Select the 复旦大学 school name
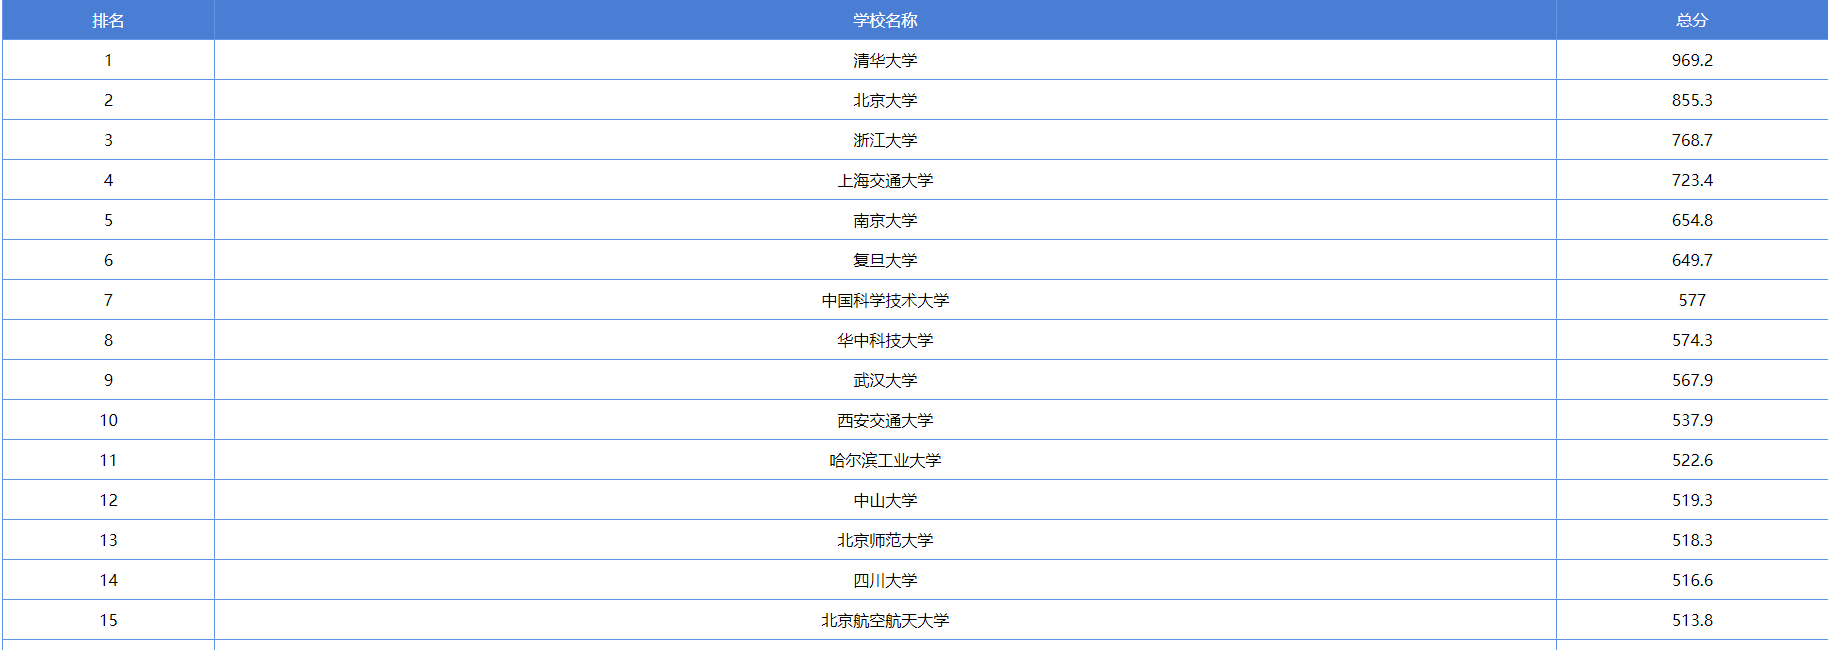The height and width of the screenshot is (650, 1828). tap(885, 260)
